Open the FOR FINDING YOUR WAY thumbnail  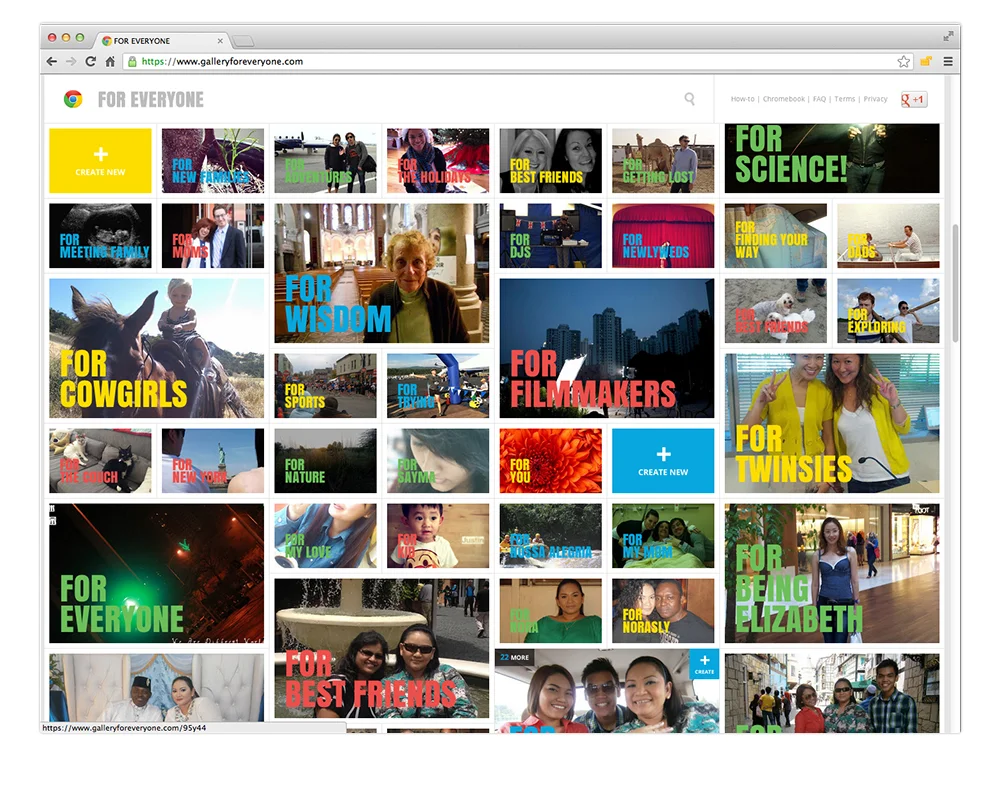click(x=776, y=236)
